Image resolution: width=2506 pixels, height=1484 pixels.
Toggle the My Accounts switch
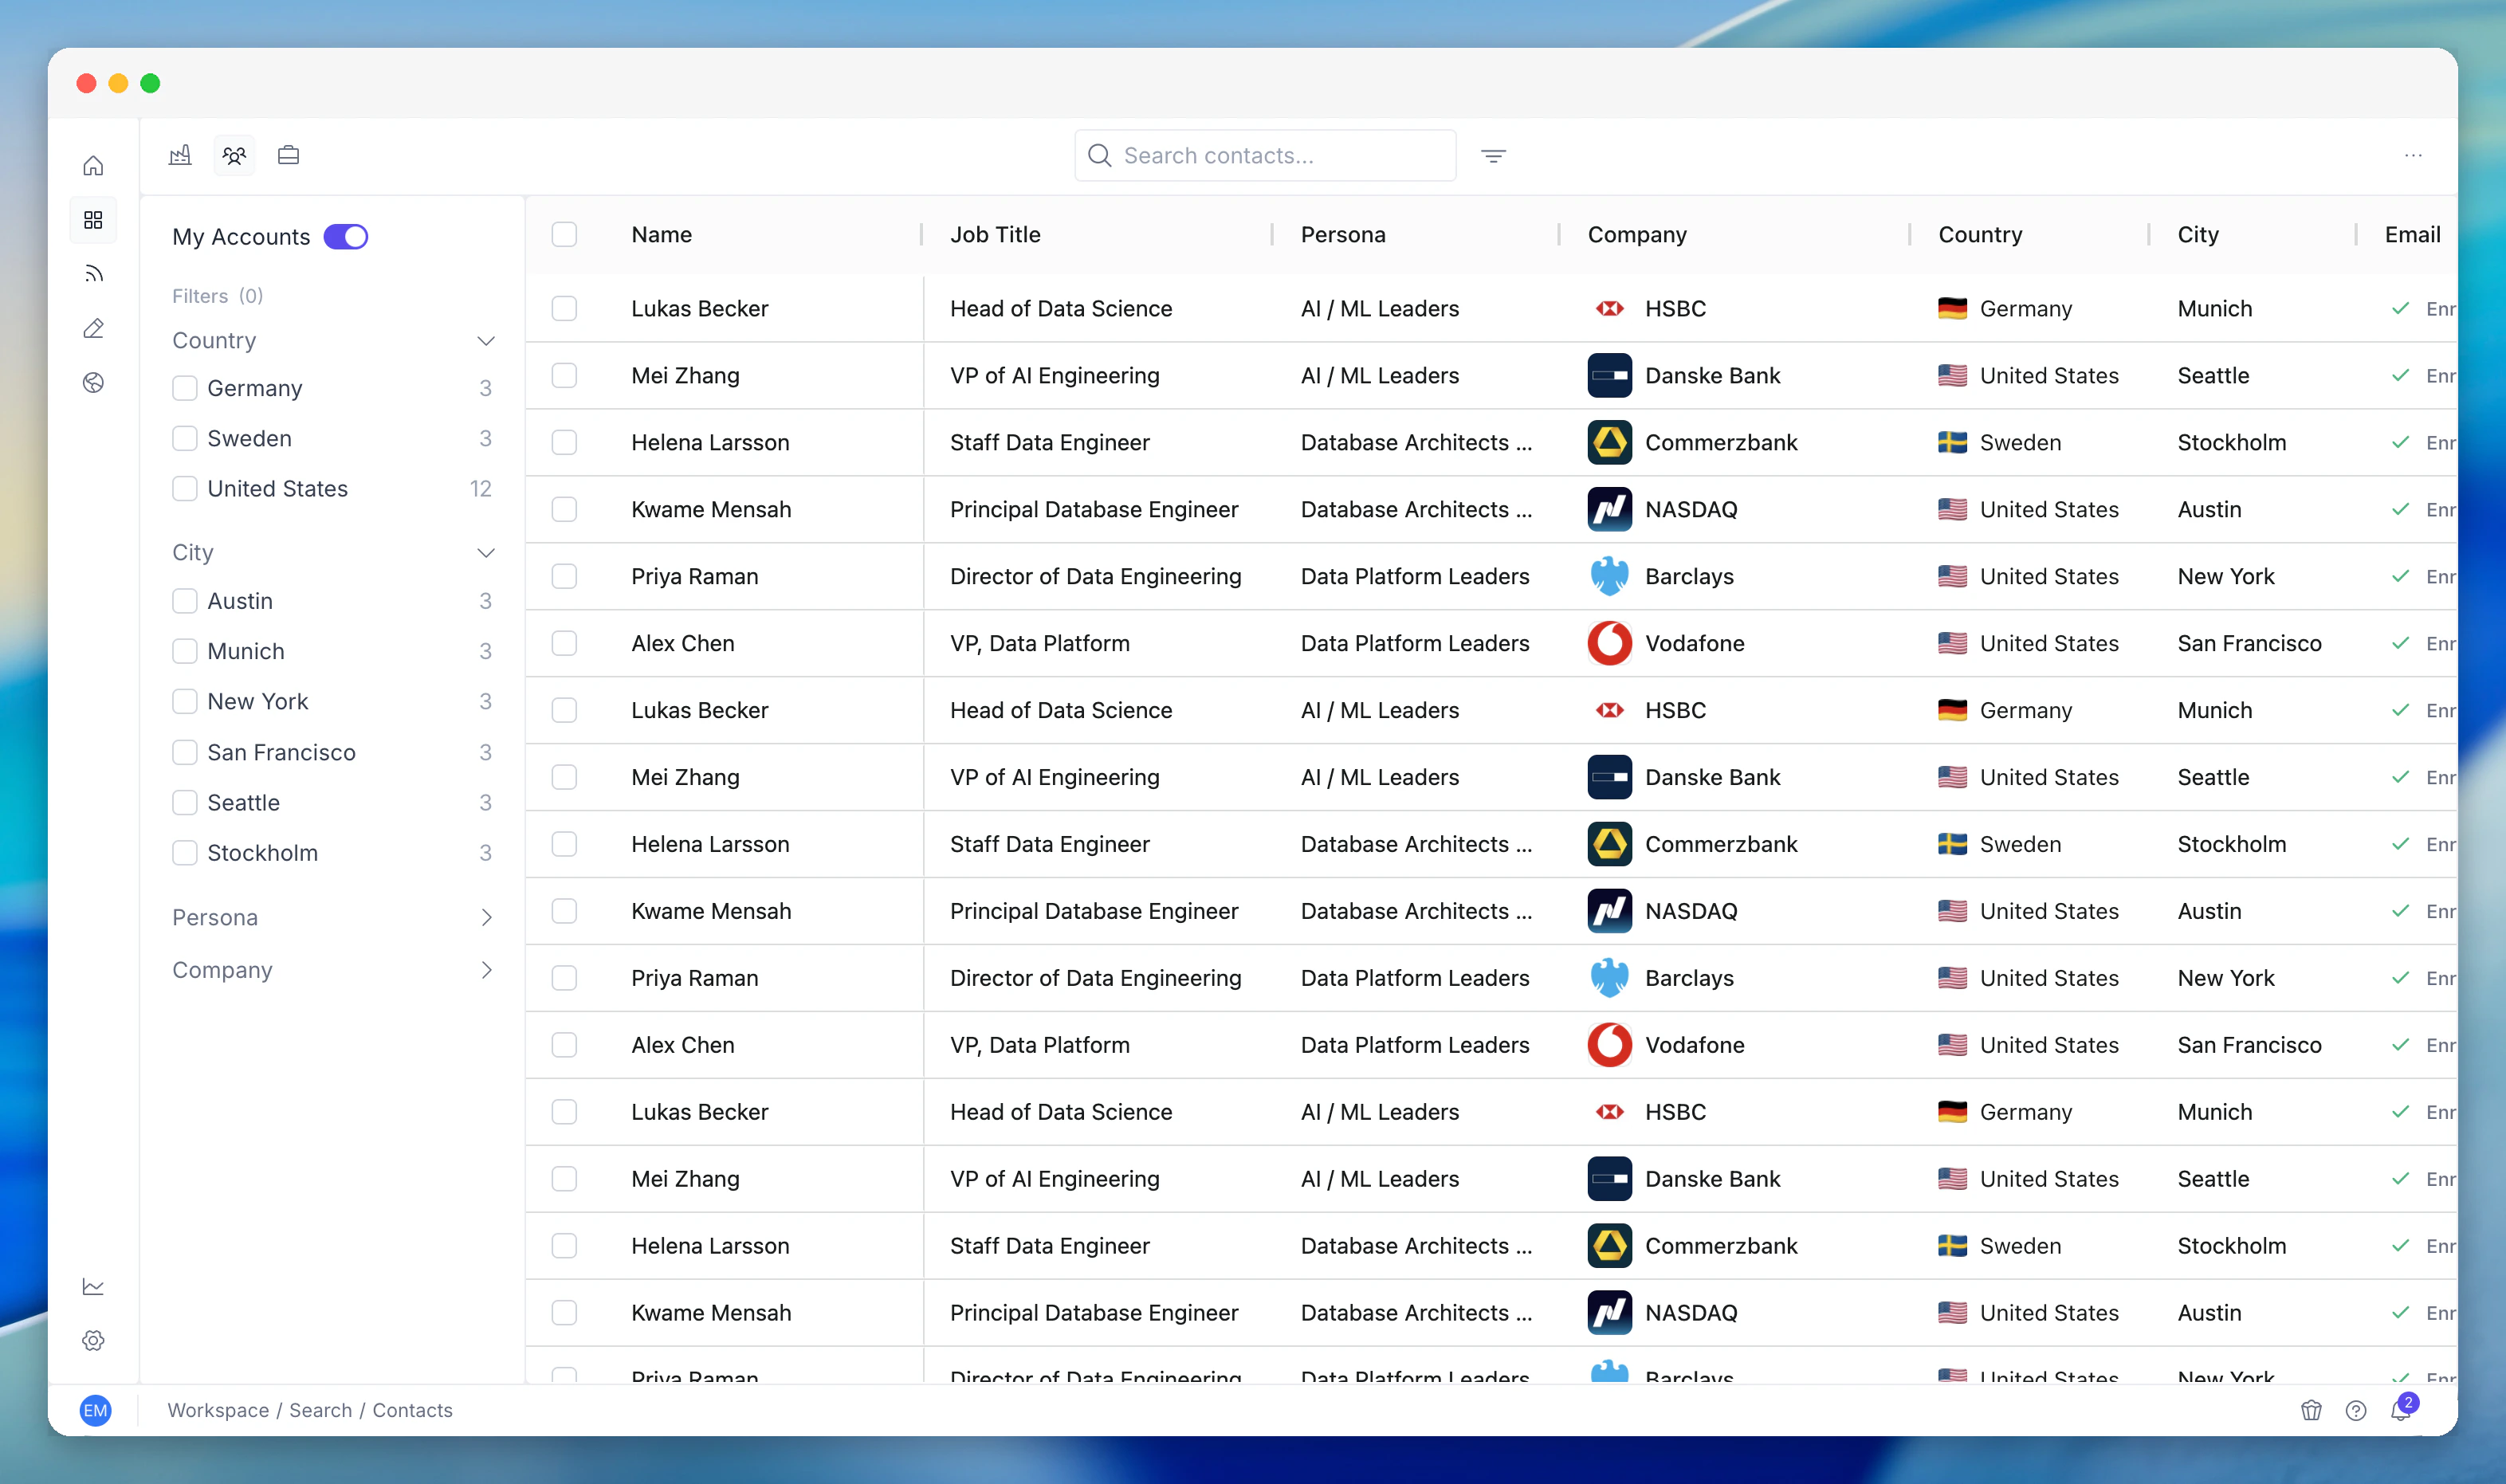click(346, 236)
